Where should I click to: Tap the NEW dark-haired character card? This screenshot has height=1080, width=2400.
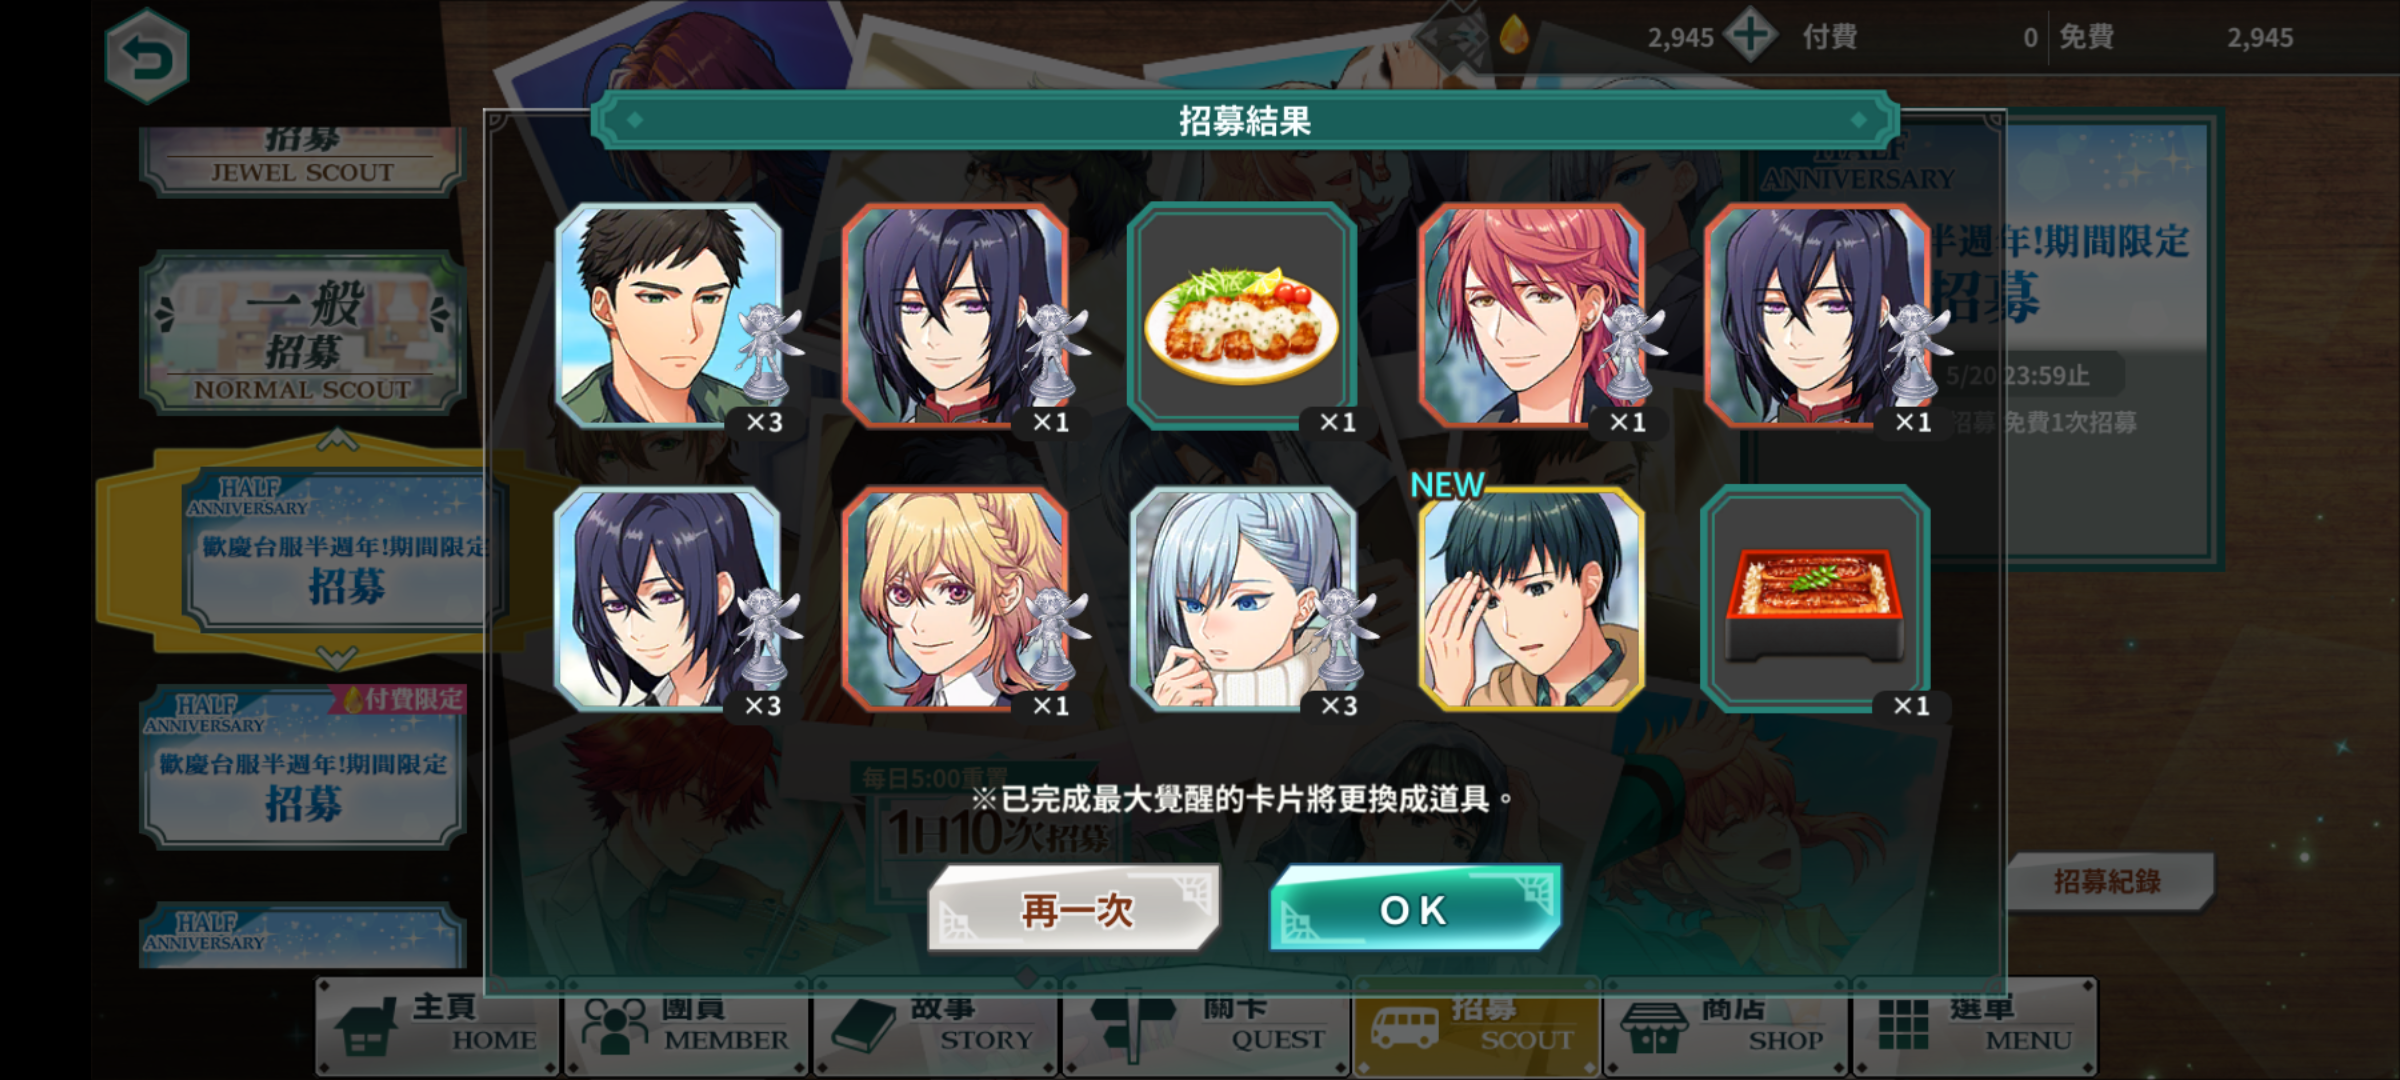[1530, 598]
